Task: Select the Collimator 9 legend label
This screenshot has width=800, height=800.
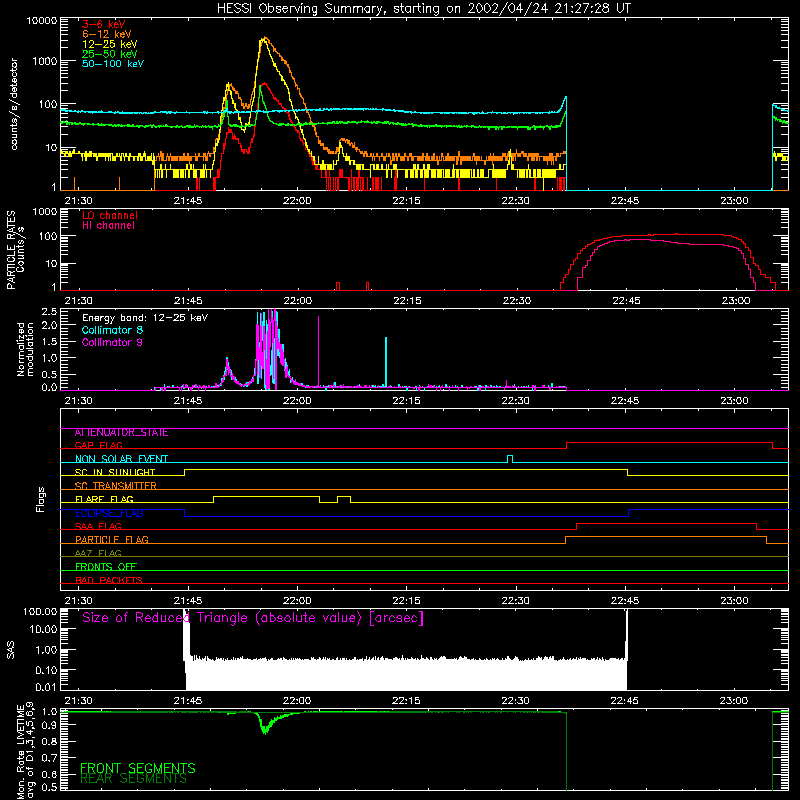Action: [112, 342]
